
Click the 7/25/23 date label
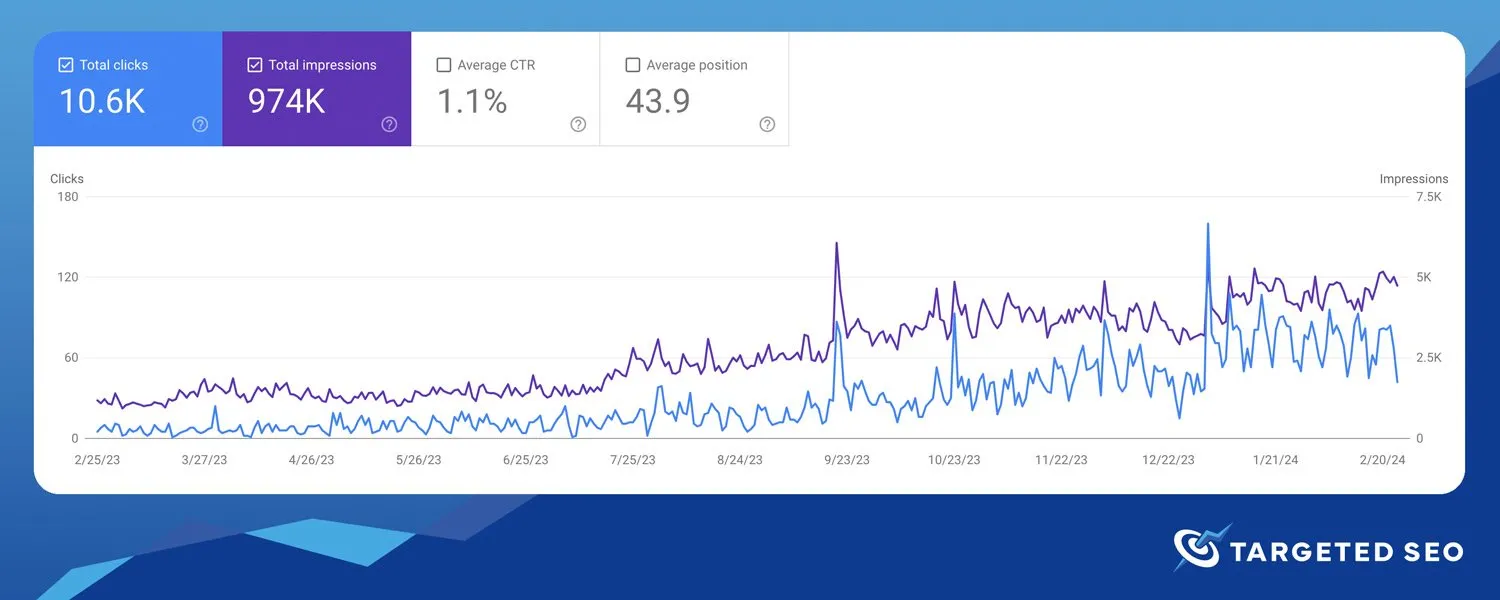coord(632,460)
